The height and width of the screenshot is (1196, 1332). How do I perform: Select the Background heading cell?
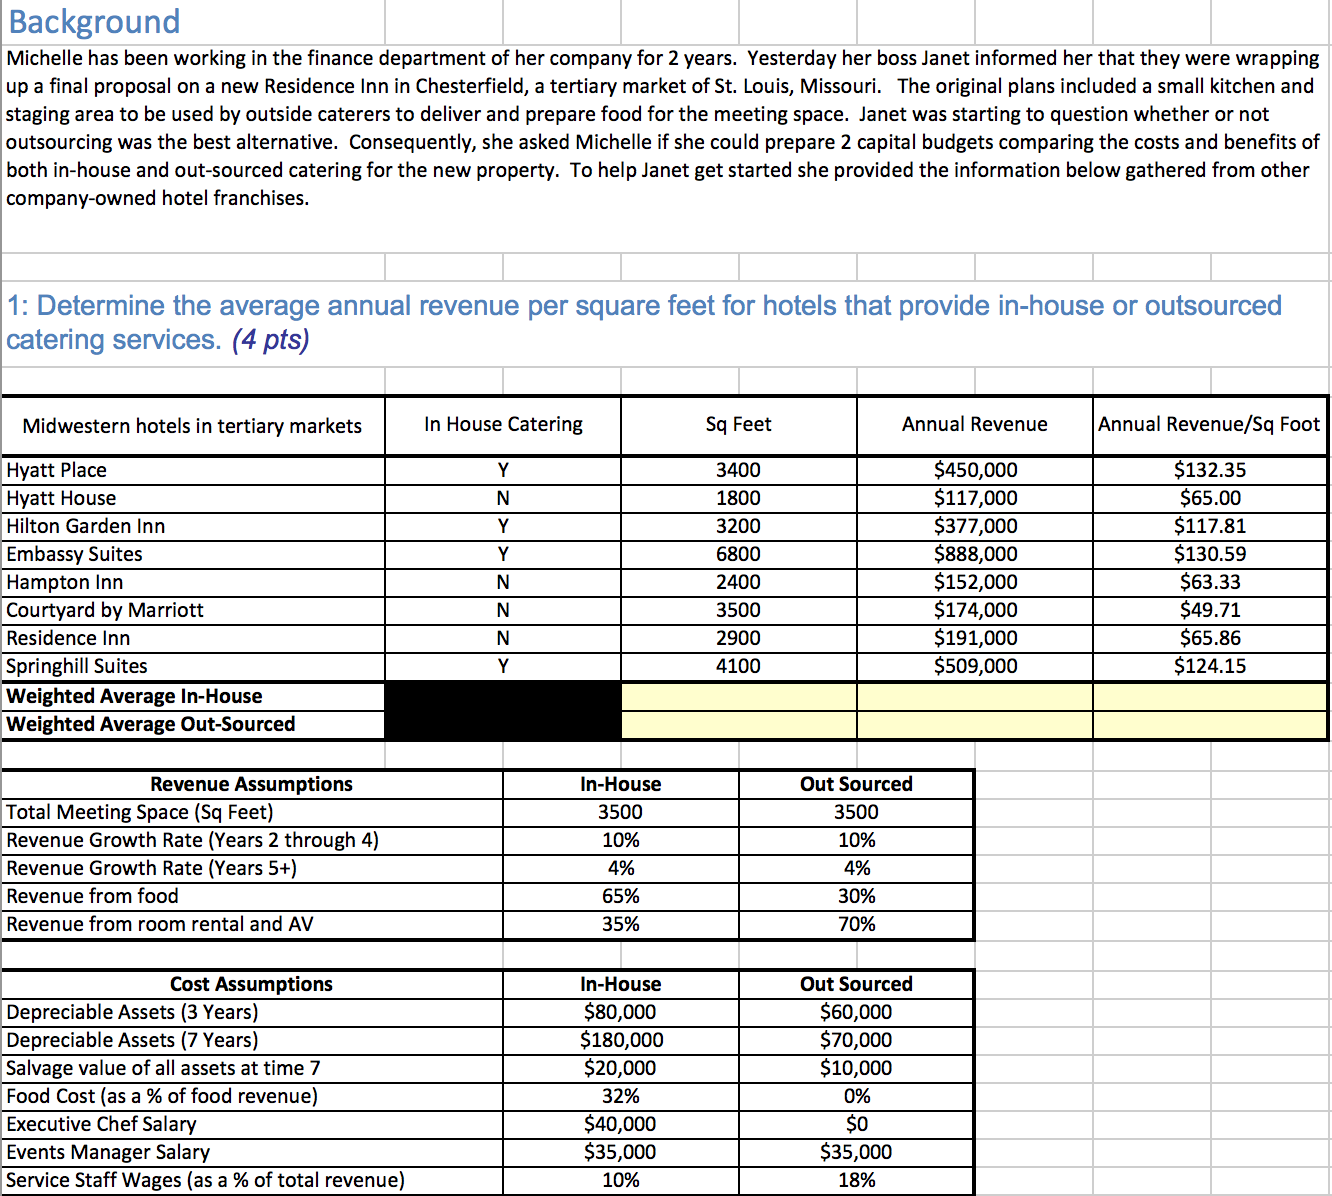tap(193, 22)
